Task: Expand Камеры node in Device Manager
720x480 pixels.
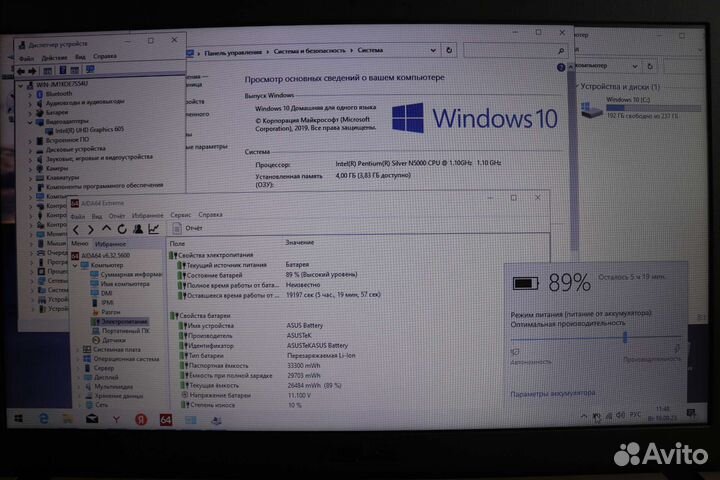Action: [30, 169]
